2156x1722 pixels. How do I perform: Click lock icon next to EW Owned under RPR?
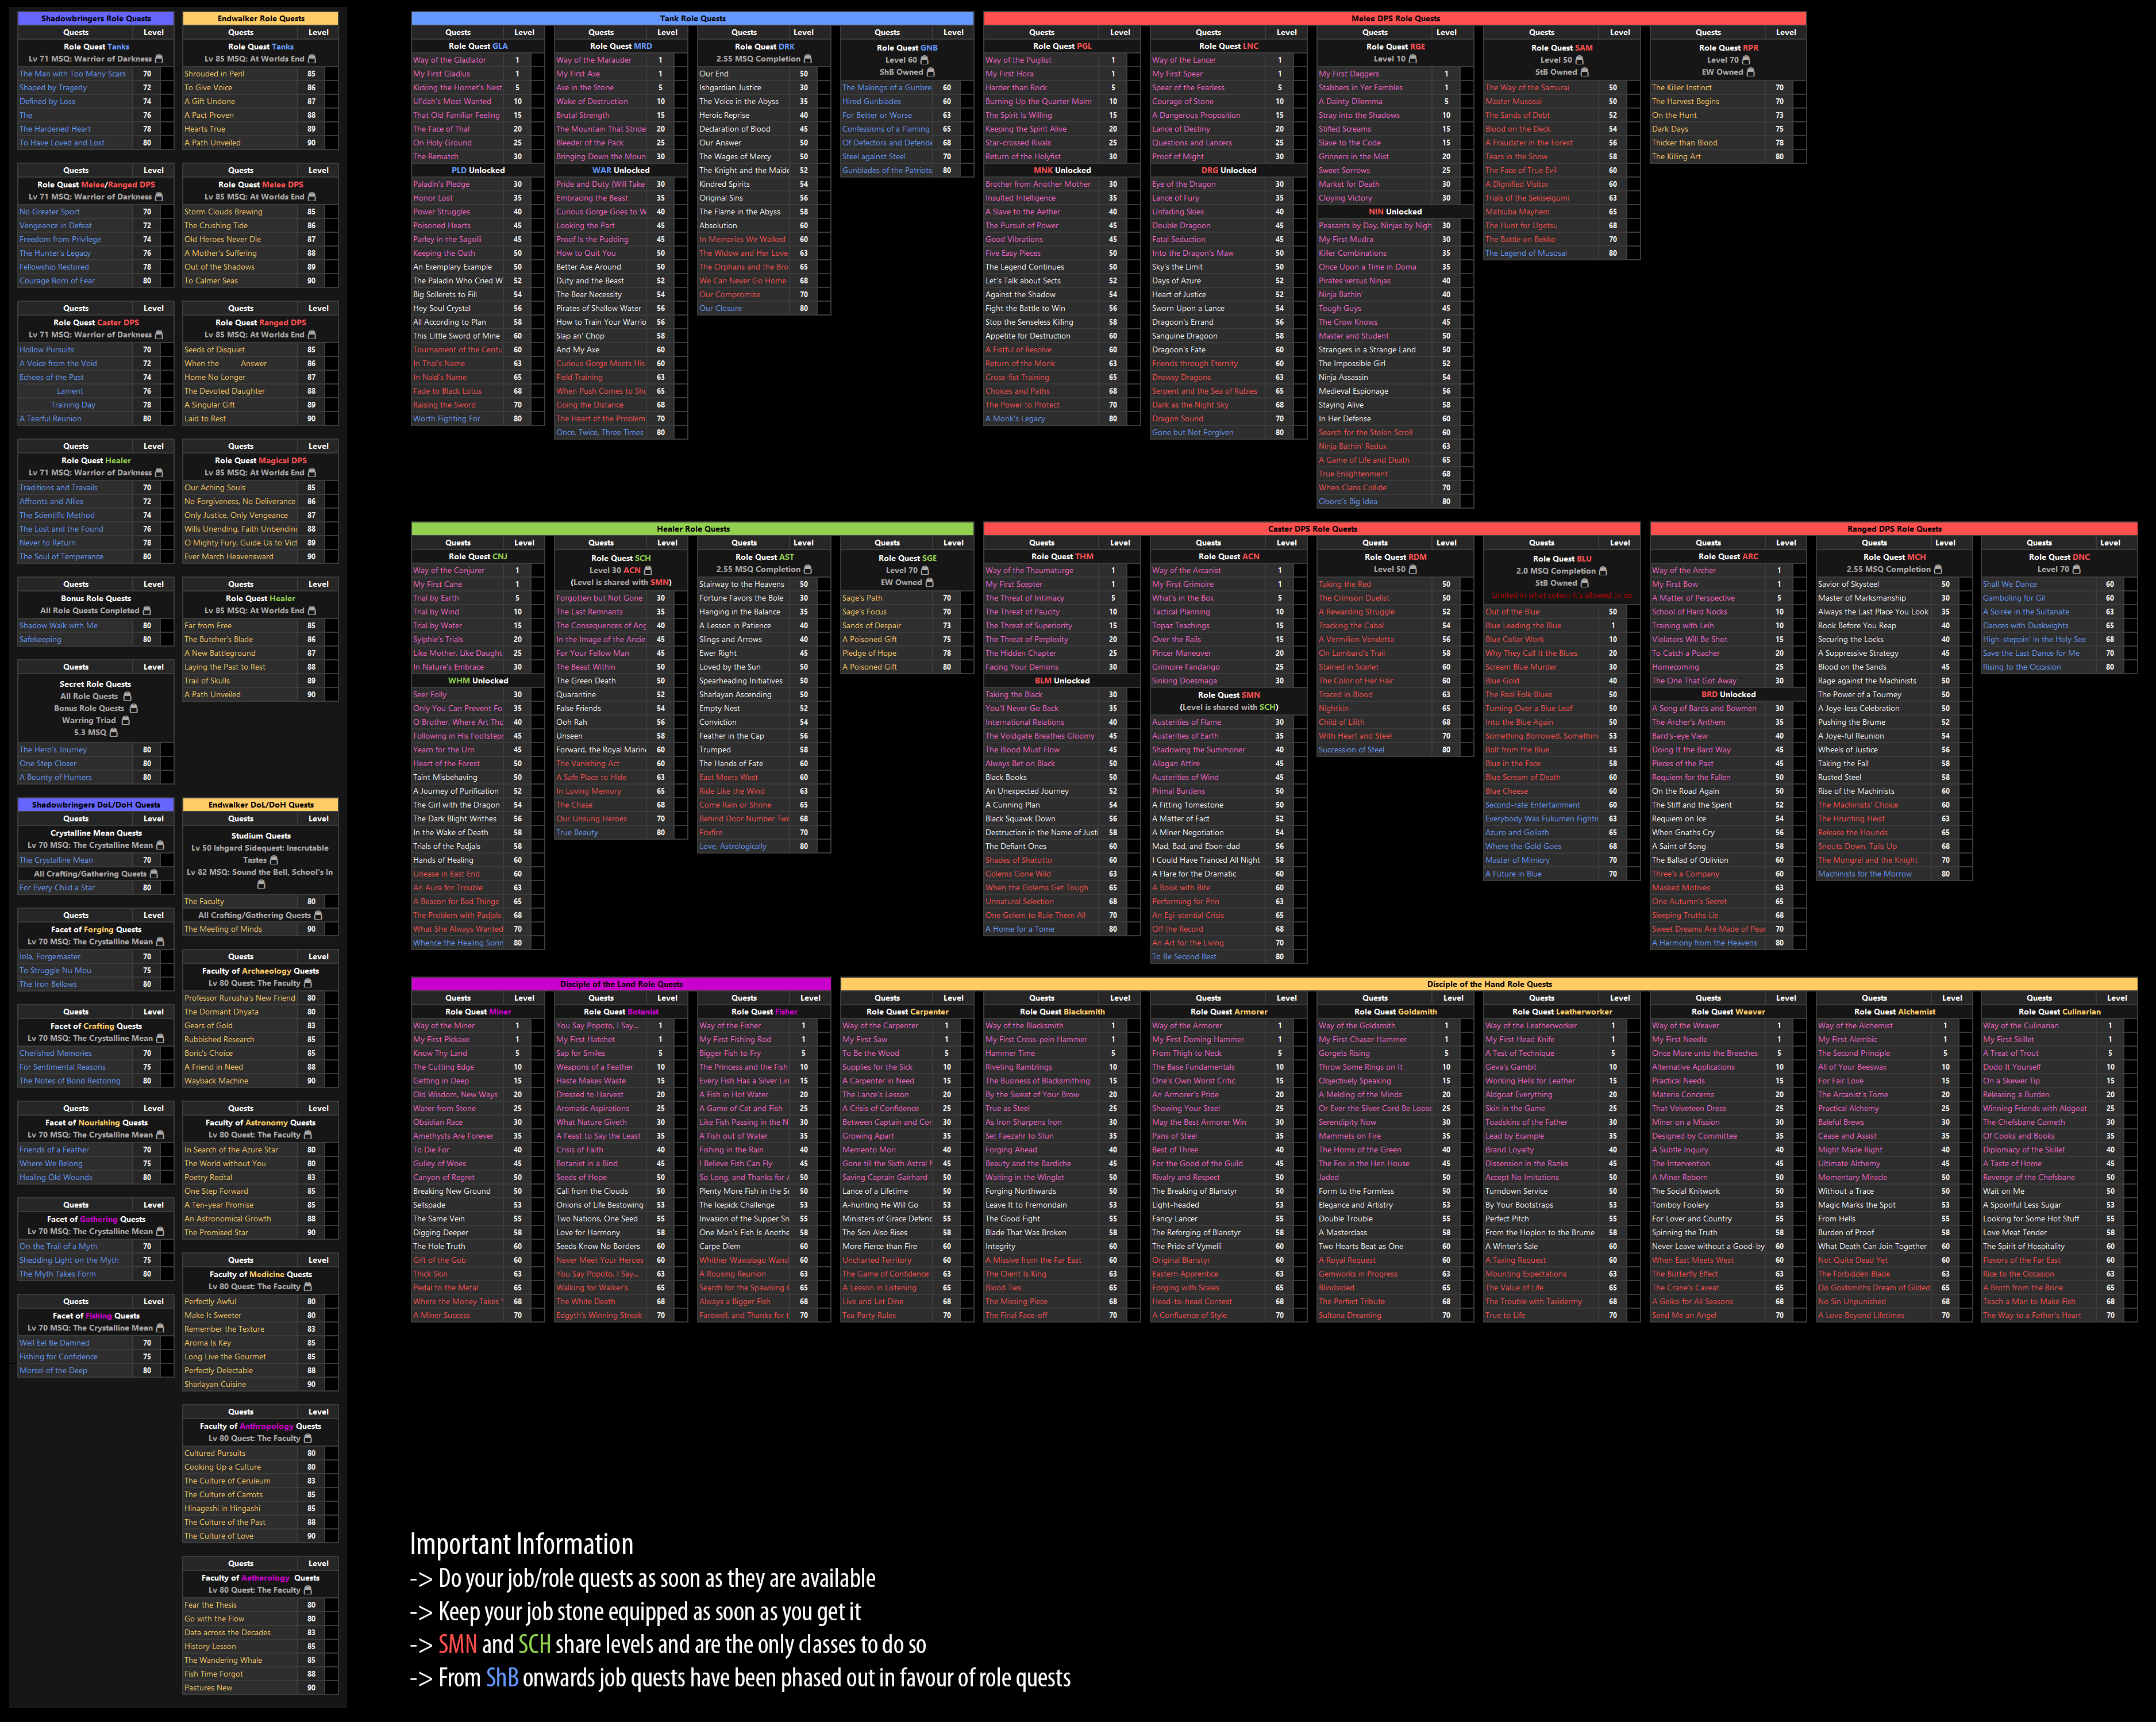pos(1751,72)
